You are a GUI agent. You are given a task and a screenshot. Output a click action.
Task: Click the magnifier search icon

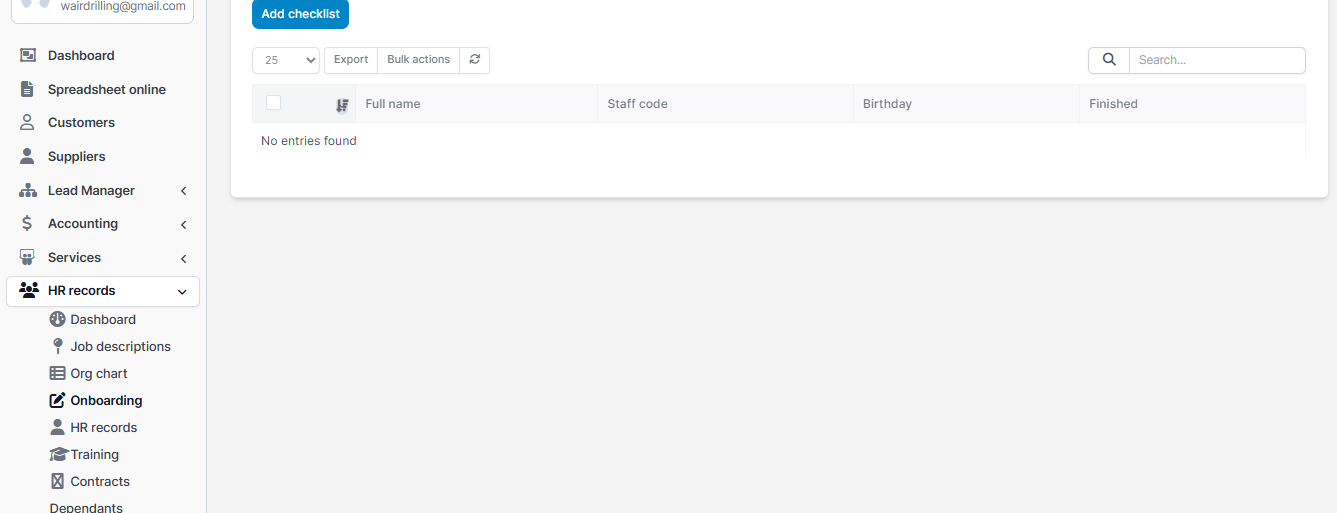coord(1109,60)
